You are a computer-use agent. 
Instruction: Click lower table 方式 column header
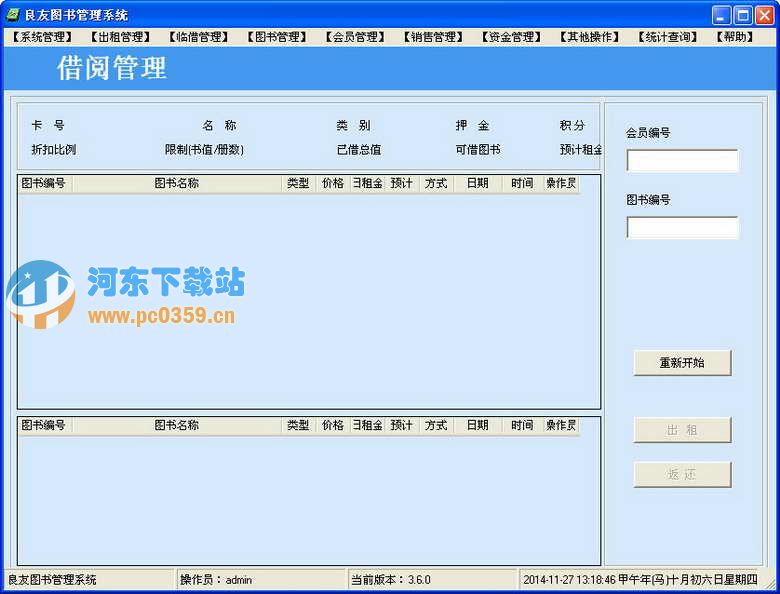click(x=436, y=425)
